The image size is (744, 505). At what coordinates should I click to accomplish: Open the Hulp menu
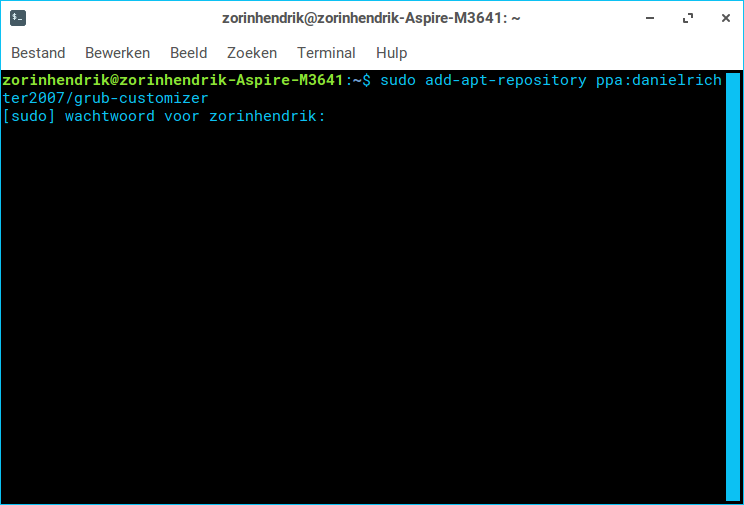[391, 53]
